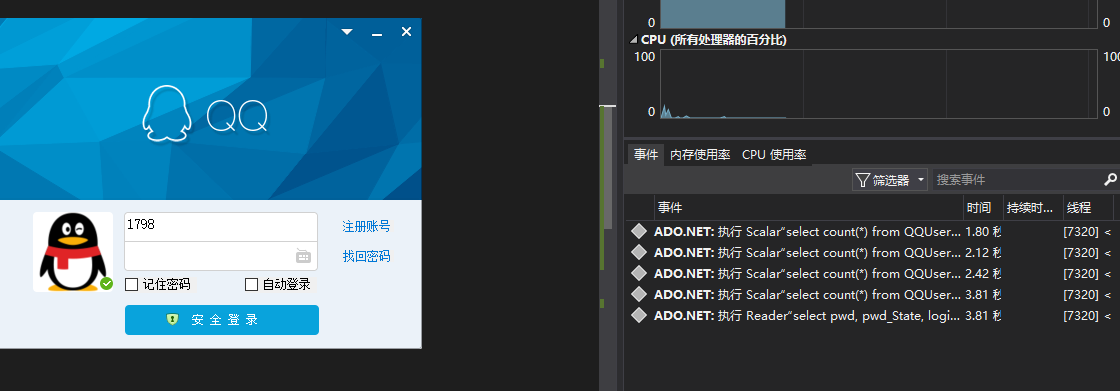Click the editor vertical scrollbar thumb

(x=607, y=168)
